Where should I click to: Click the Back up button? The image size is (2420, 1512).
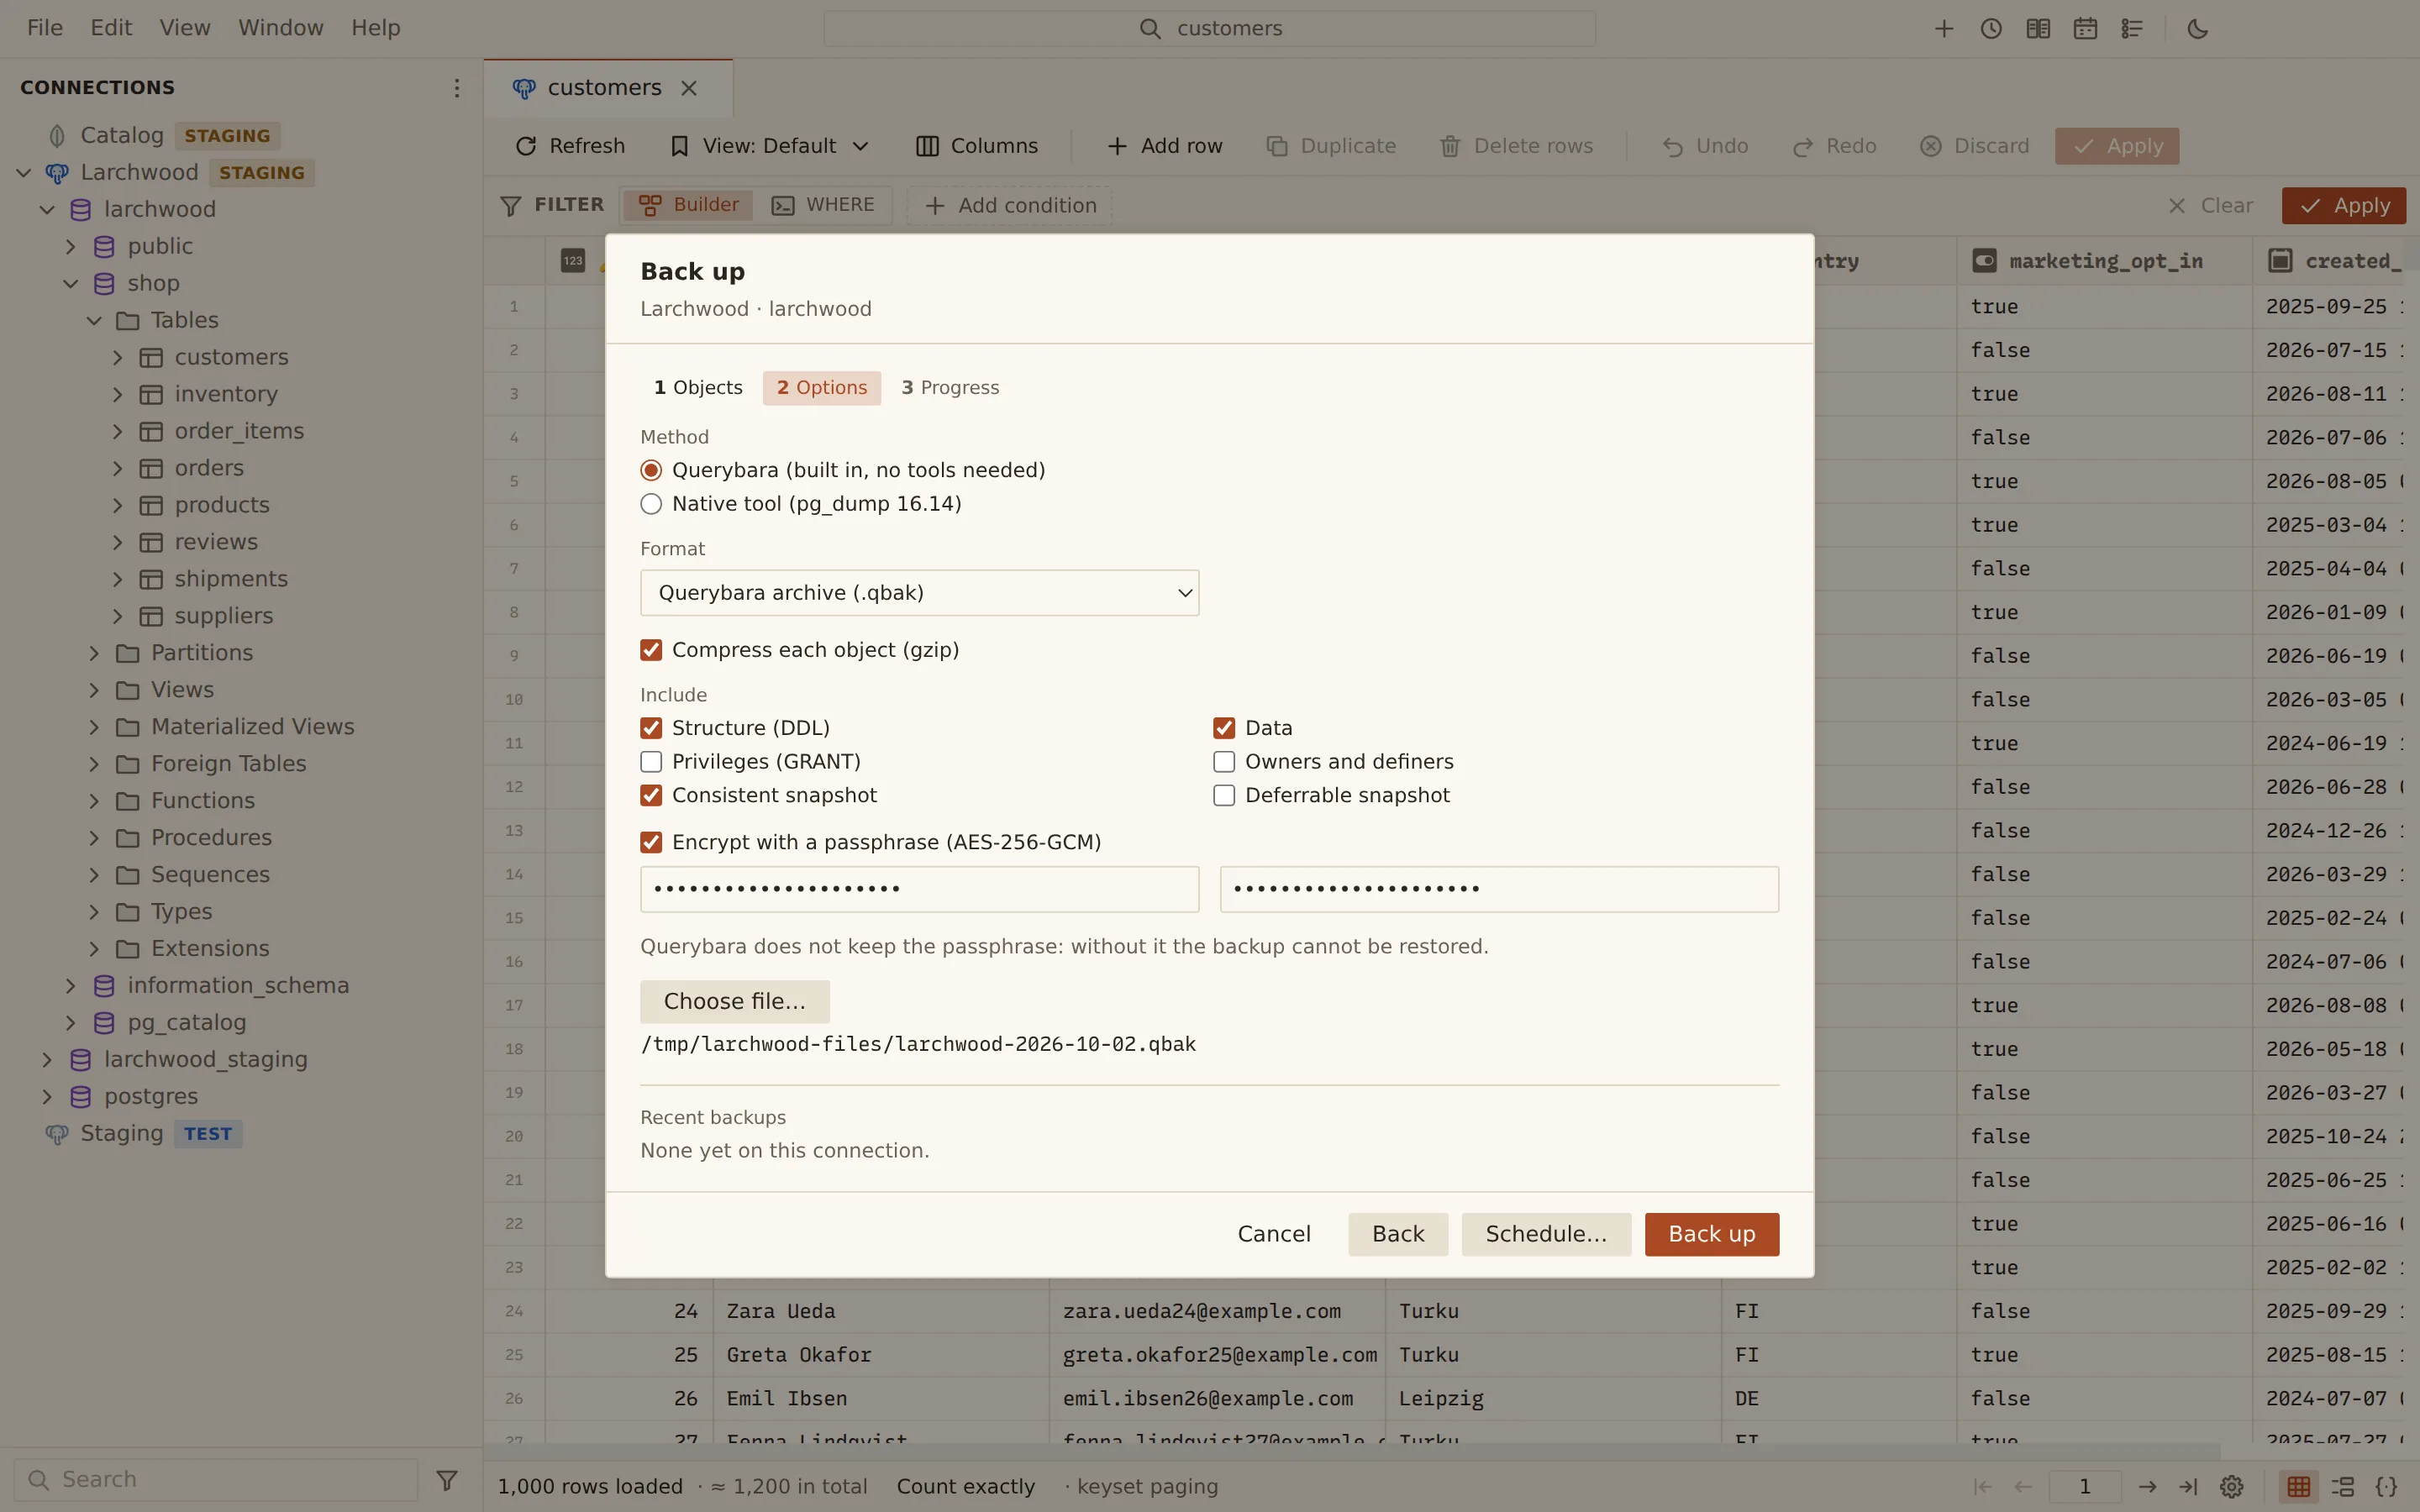(x=1711, y=1234)
